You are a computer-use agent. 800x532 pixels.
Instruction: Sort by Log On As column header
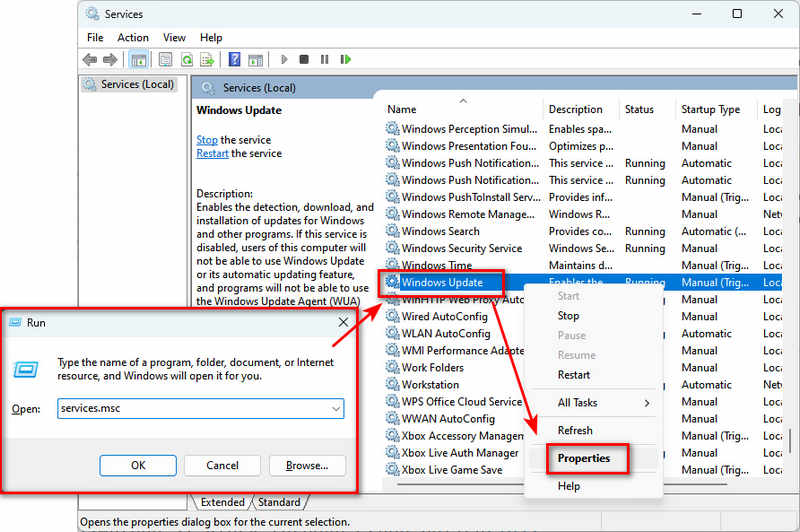click(x=771, y=109)
